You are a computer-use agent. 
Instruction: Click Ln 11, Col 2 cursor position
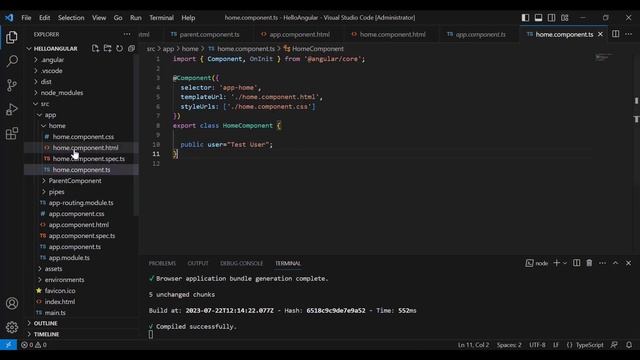click(x=473, y=345)
